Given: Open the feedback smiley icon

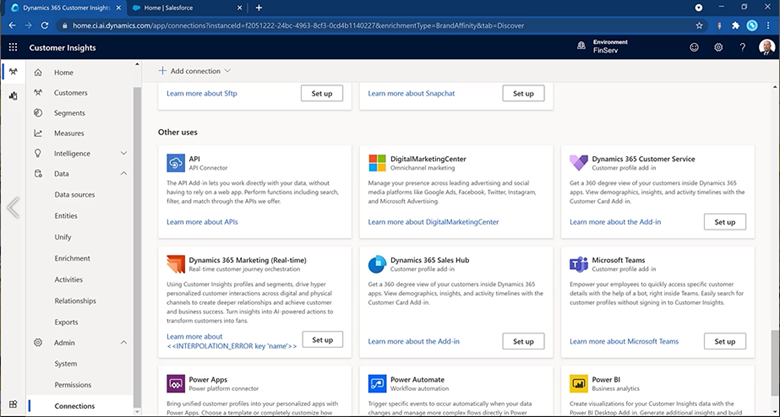Looking at the screenshot, I should (694, 47).
